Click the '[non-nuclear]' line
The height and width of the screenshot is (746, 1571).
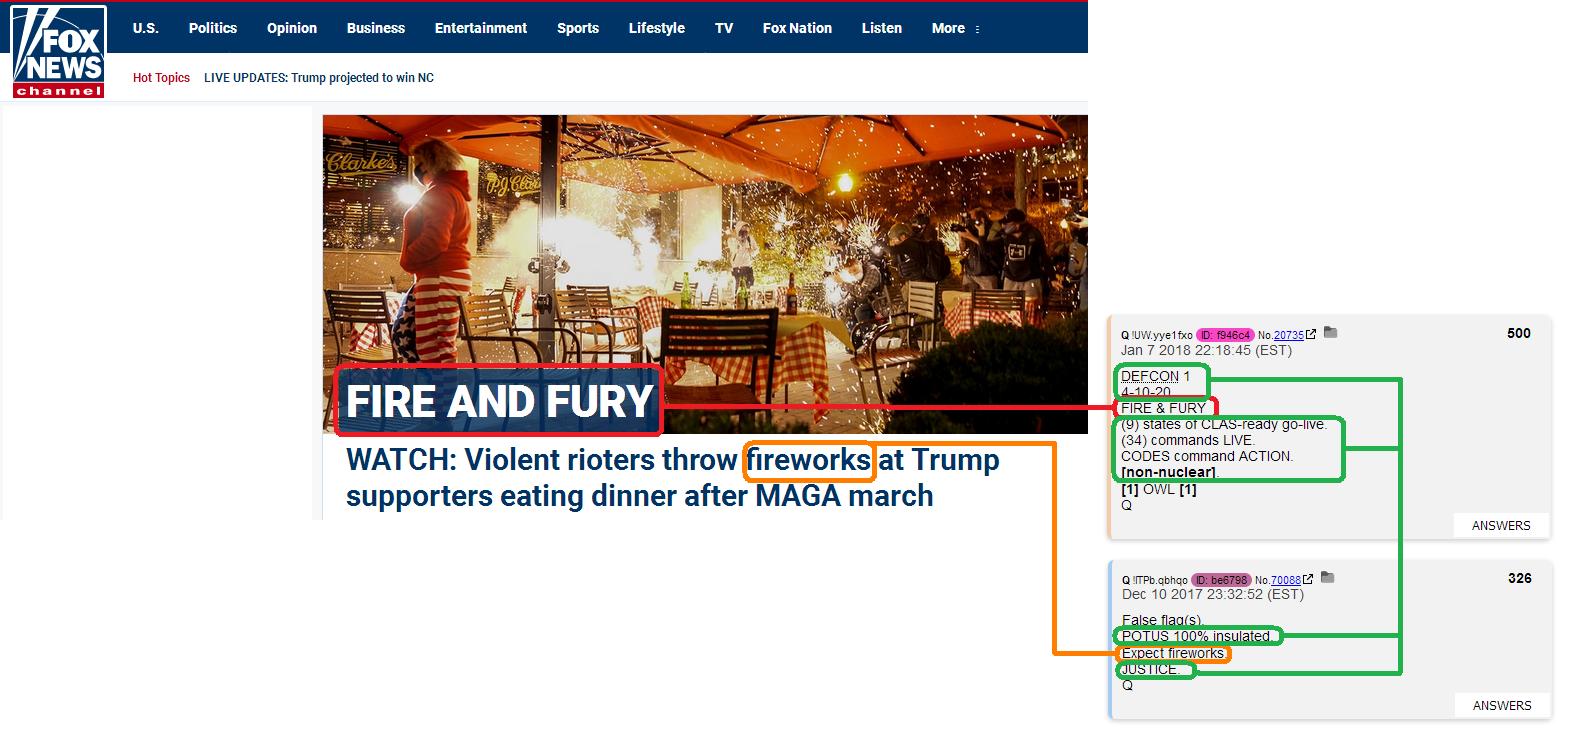[1170, 472]
